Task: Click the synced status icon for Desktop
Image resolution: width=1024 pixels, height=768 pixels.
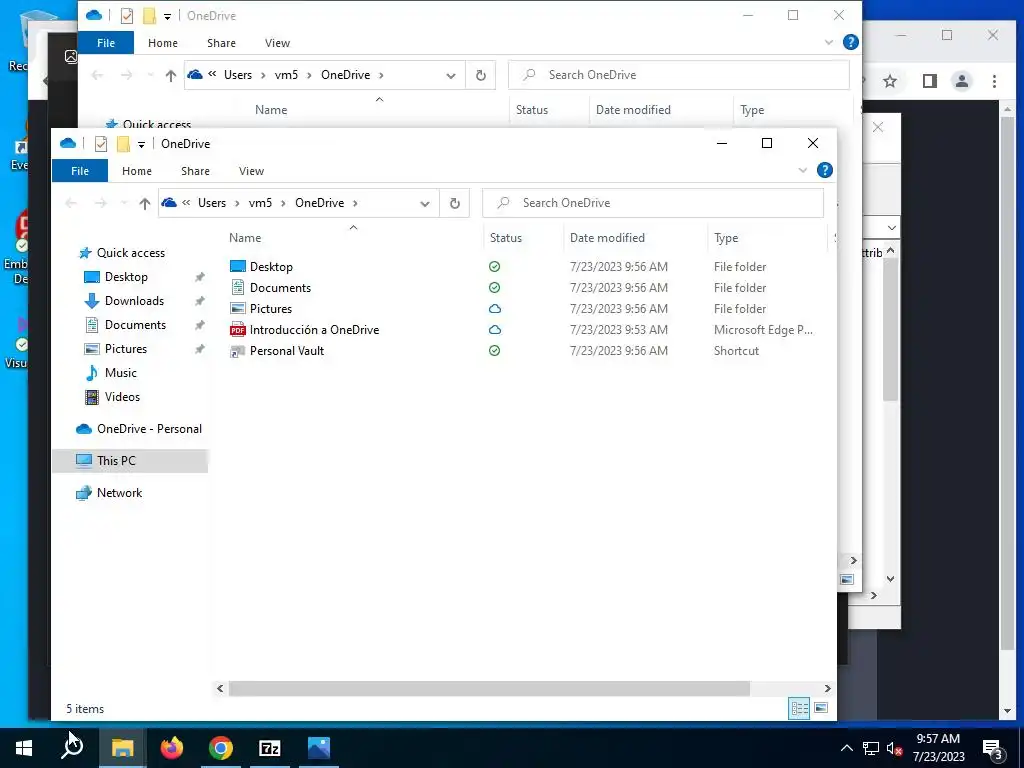Action: [494, 266]
